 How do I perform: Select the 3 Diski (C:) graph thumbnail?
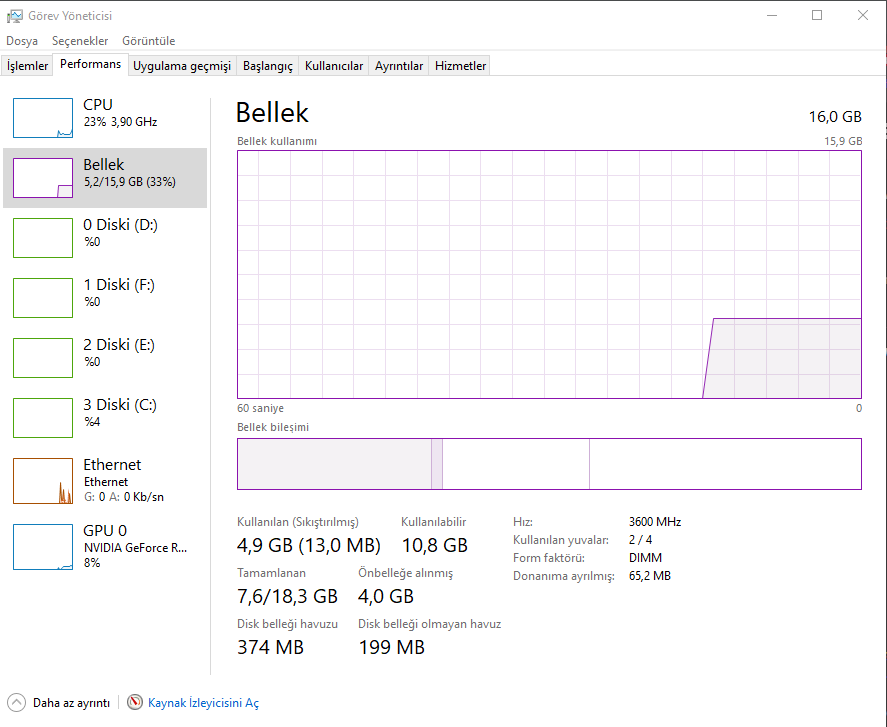coord(43,418)
